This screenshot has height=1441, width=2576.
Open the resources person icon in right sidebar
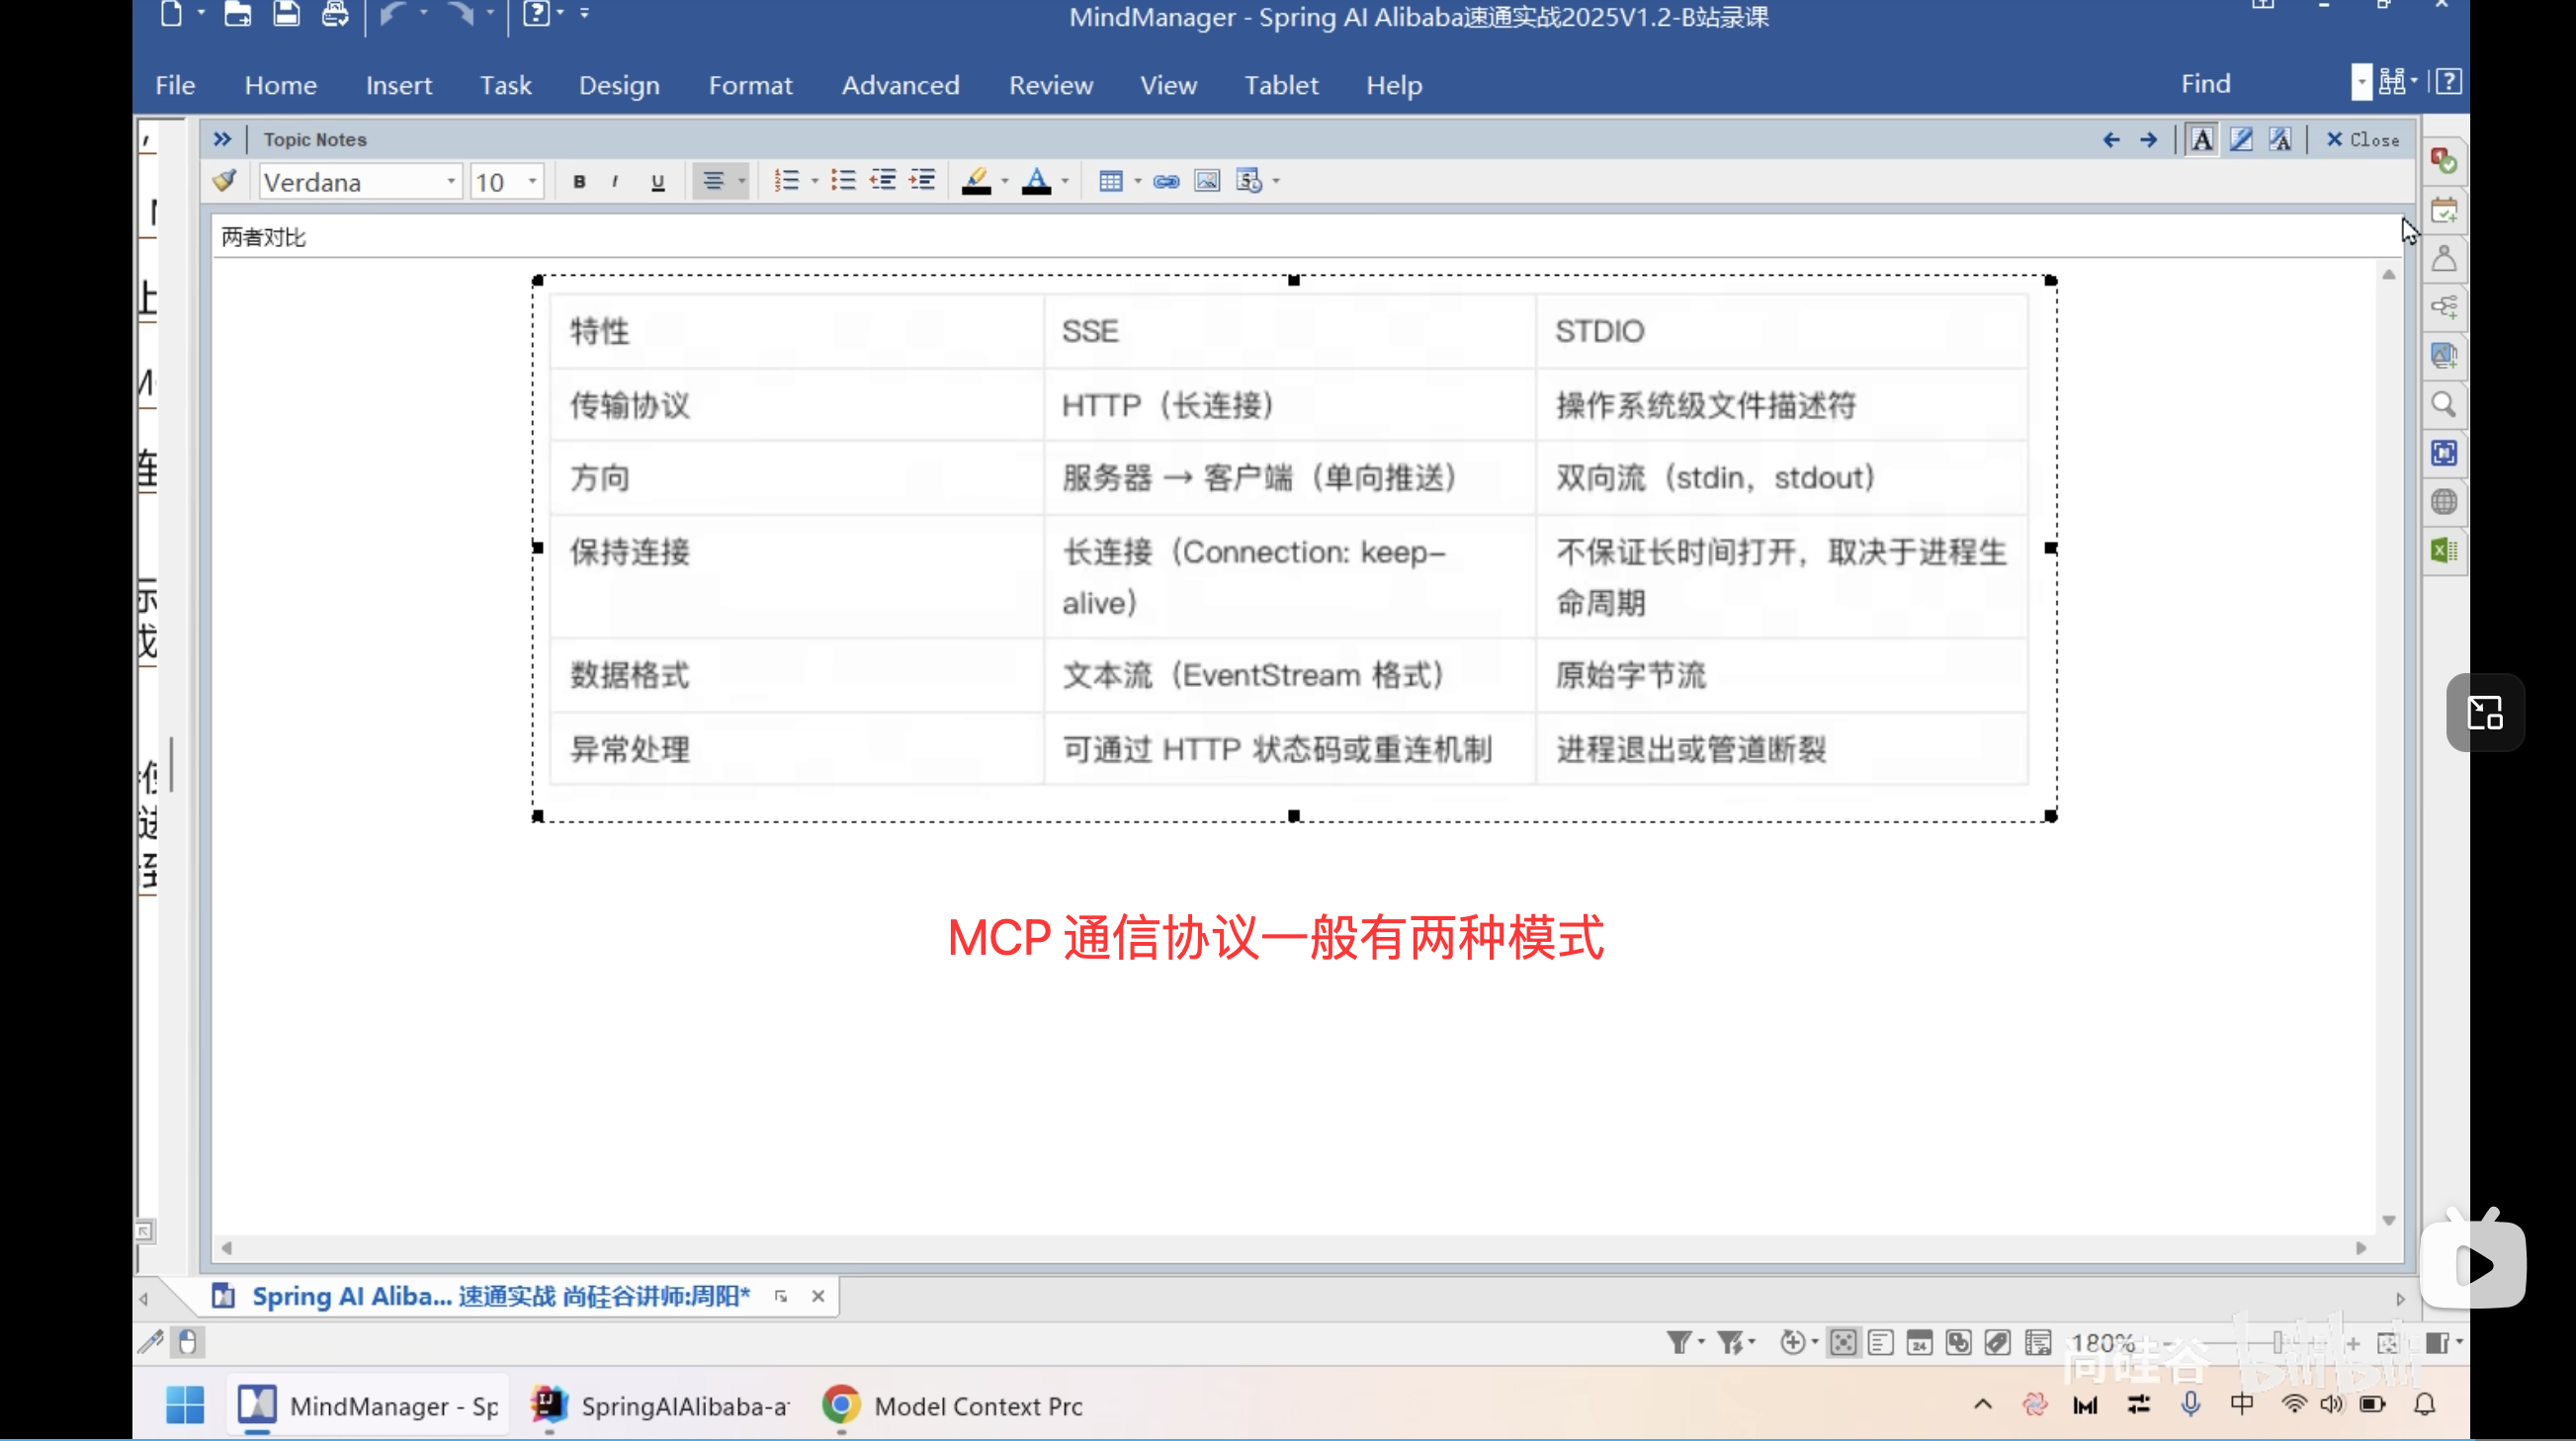[x=2444, y=259]
